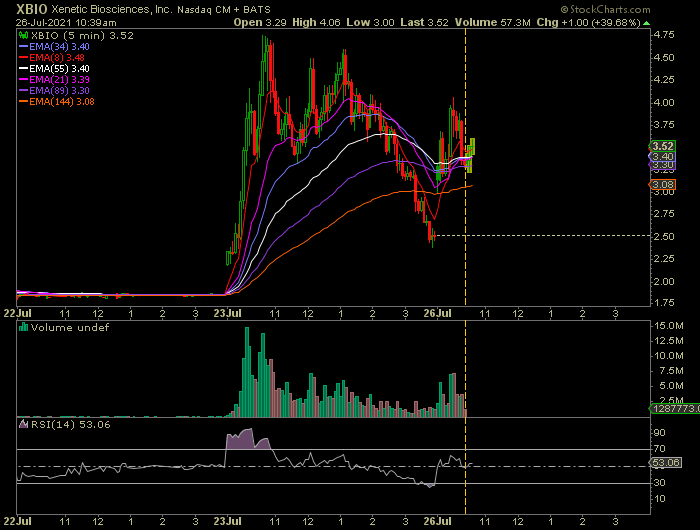Click the RSI(14) 53.06 panel label
The image size is (700, 530).
point(71,424)
